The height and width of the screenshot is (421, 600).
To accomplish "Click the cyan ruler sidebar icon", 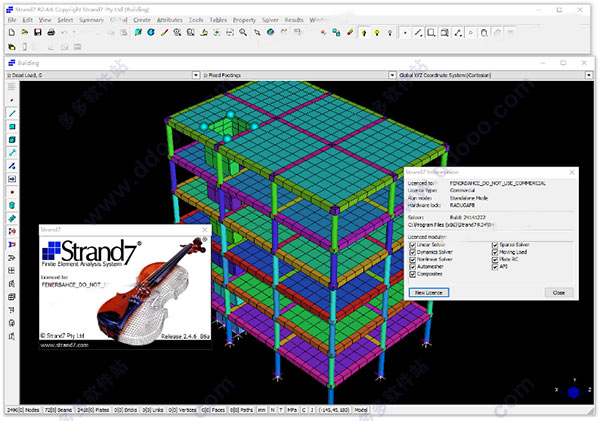I will (x=12, y=218).
